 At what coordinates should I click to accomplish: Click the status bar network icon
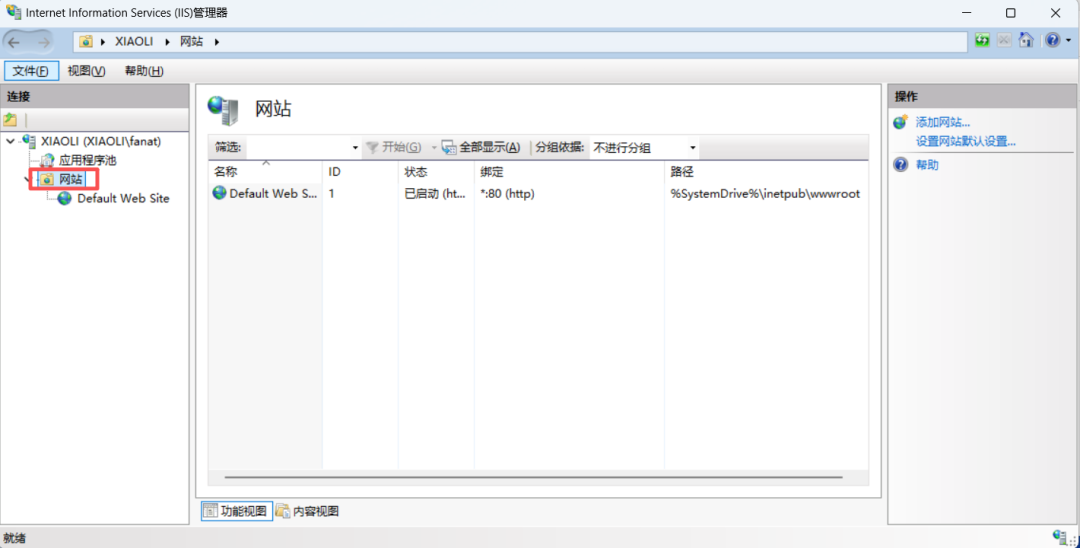1059,536
